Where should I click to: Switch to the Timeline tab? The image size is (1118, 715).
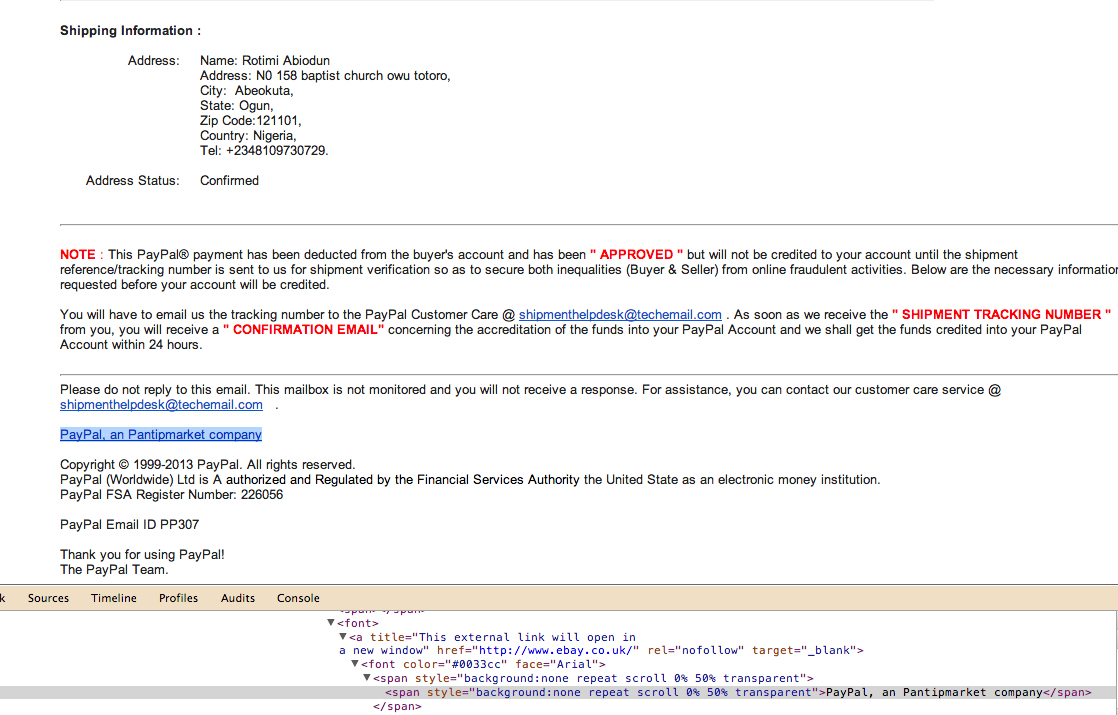(x=113, y=598)
